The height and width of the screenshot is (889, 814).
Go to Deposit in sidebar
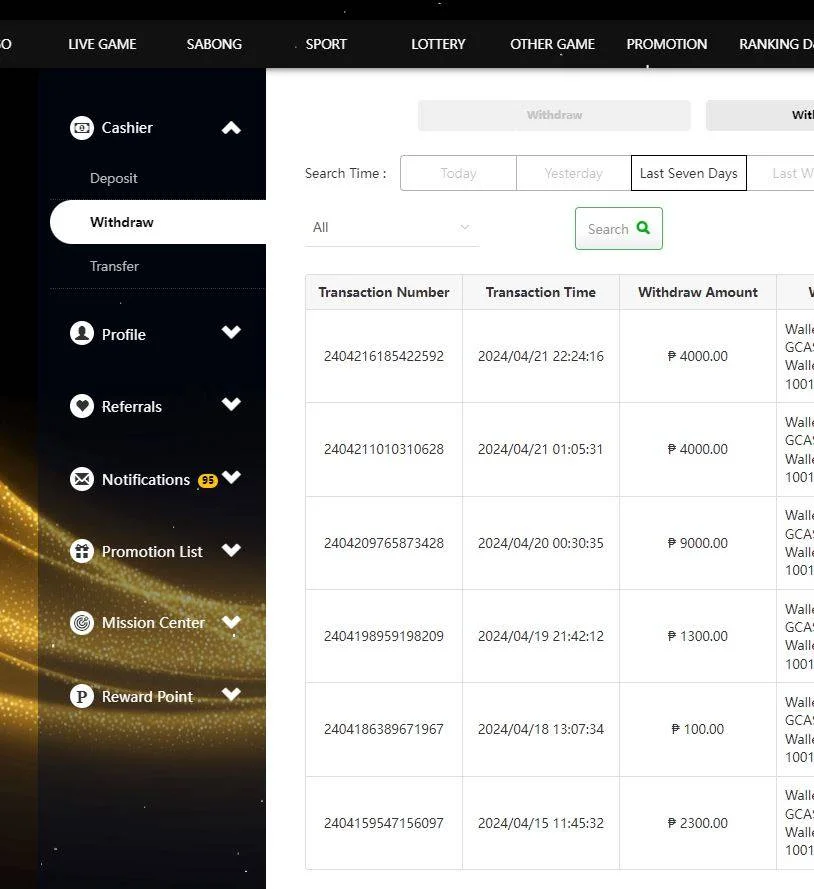(x=113, y=178)
